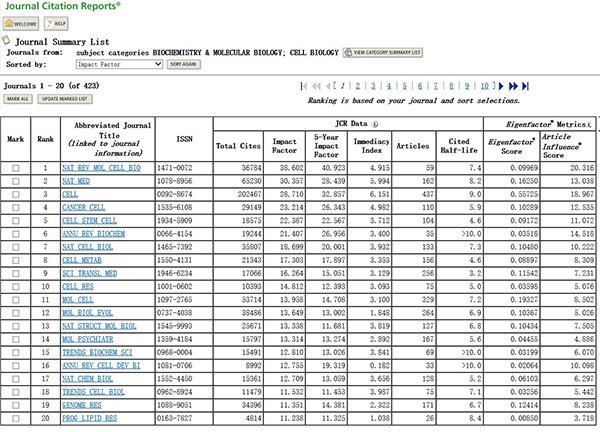The height and width of the screenshot is (432, 600).
Task: Go to the next page arrow
Action: tap(501, 86)
